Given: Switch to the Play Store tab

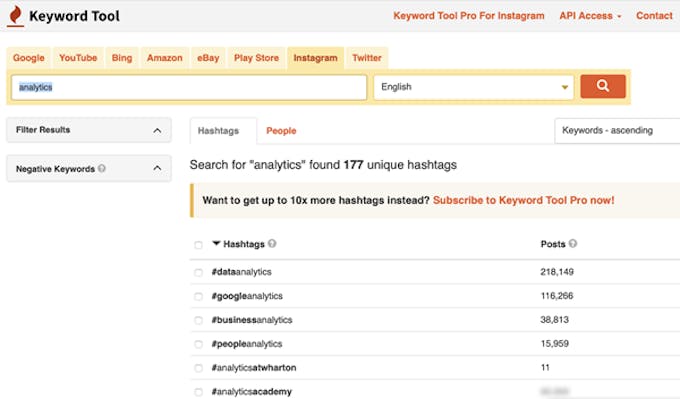Looking at the screenshot, I should pos(256,58).
